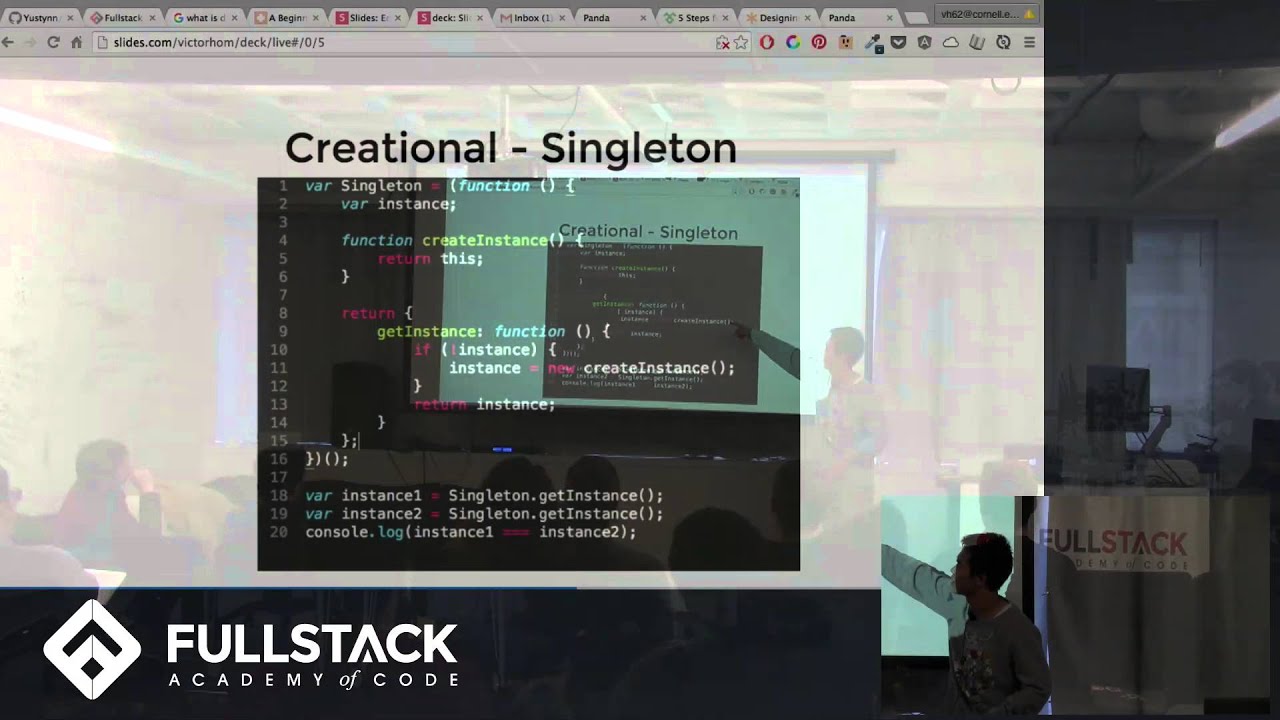Switch to the 'Designin' tab

[x=778, y=17]
